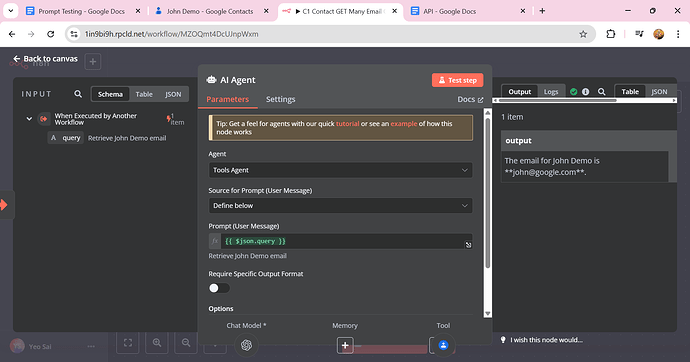Add a Memory sub-node with plus

[345, 345]
